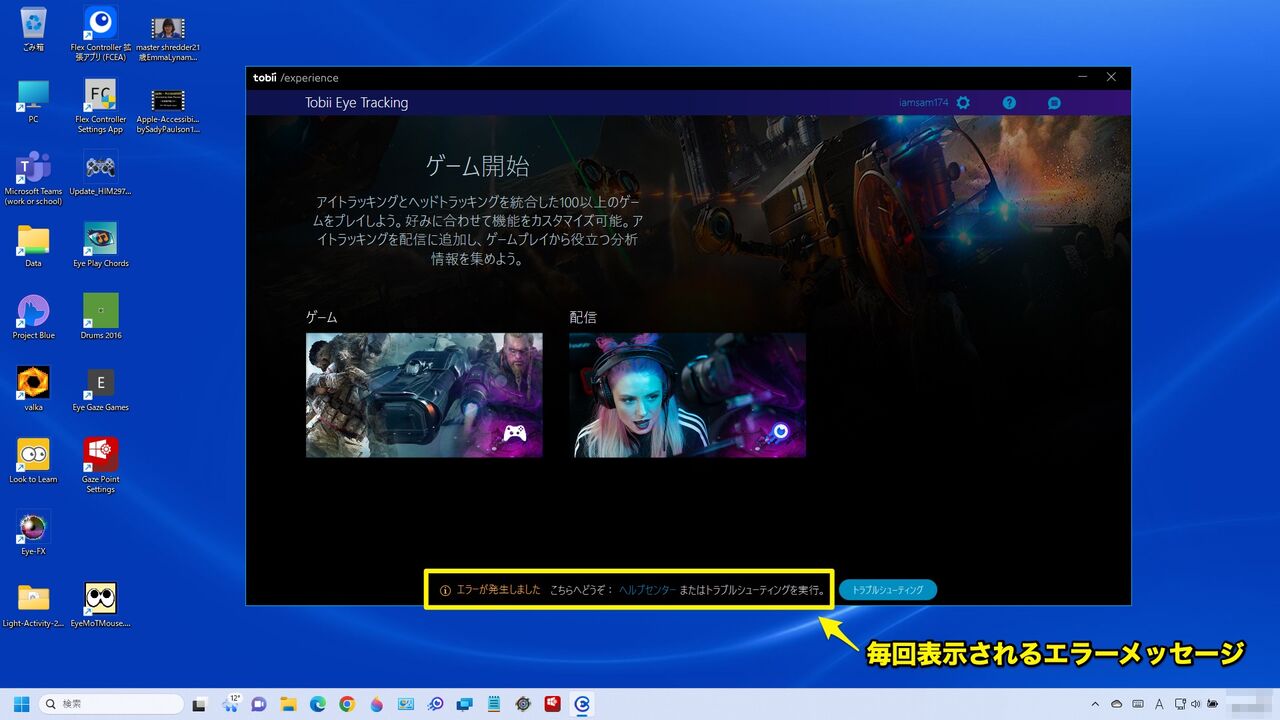Screen dimensions: 1280x720
Task: Select the Look to Learn shortcut
Action: click(33, 461)
